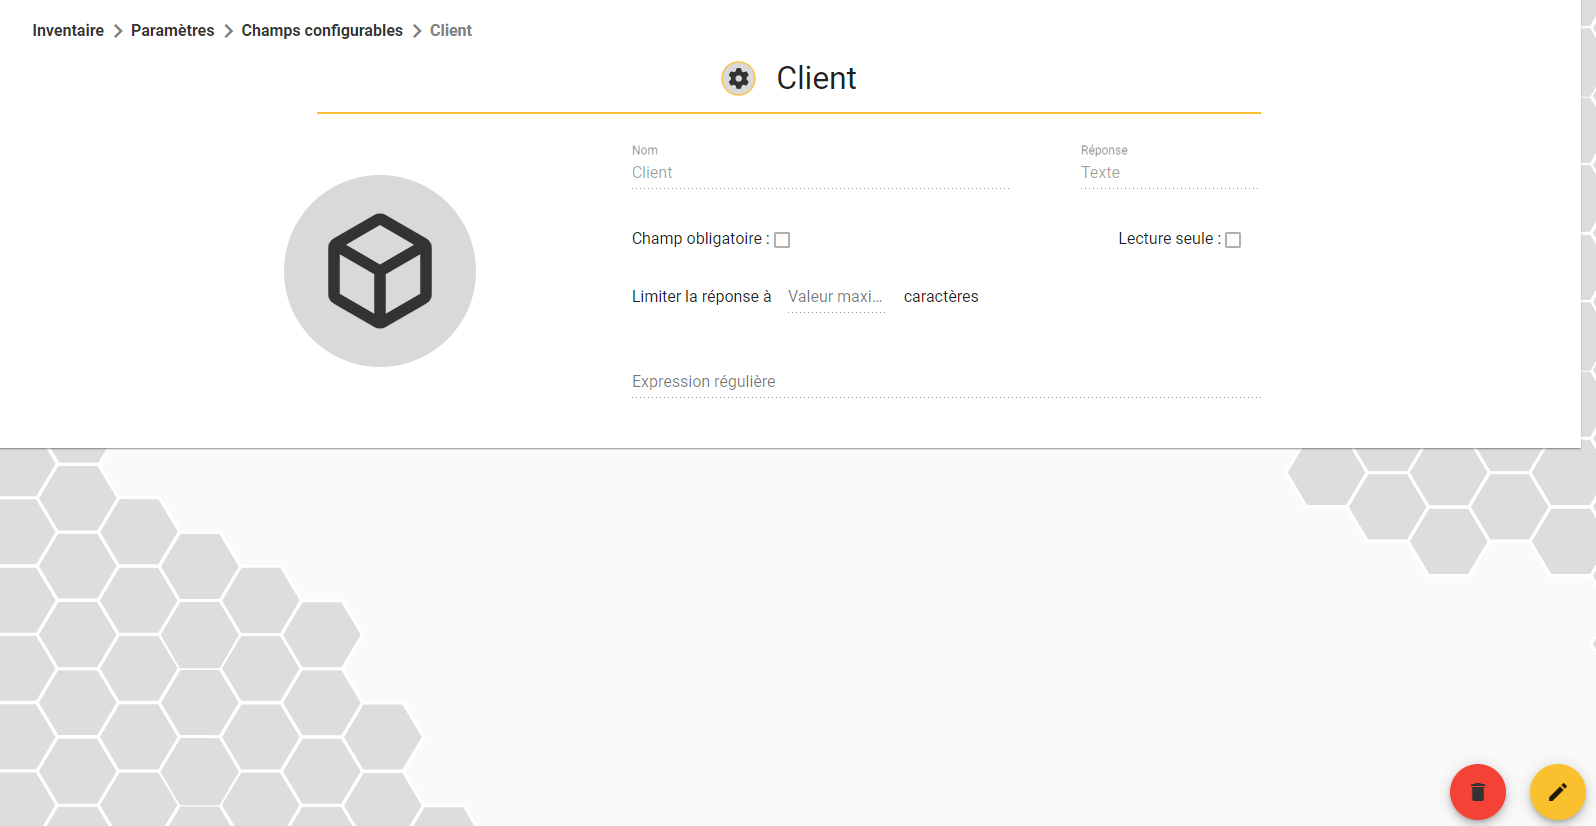Click the Client breadcrumb item

tap(451, 31)
